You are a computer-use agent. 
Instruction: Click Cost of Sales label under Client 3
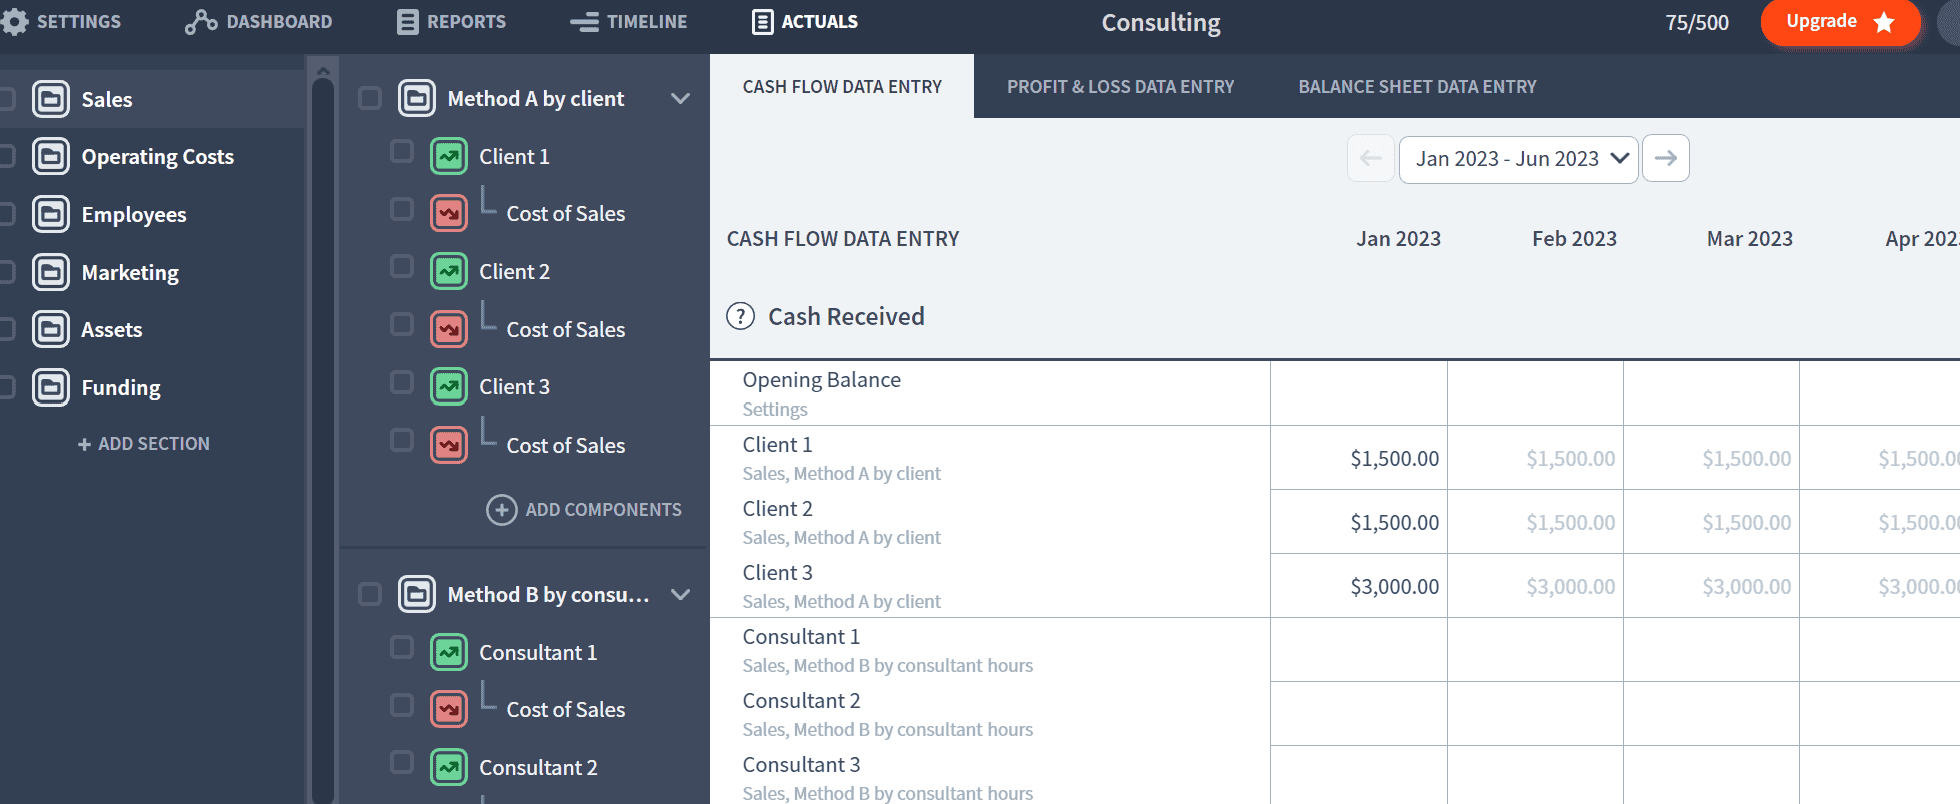click(566, 445)
